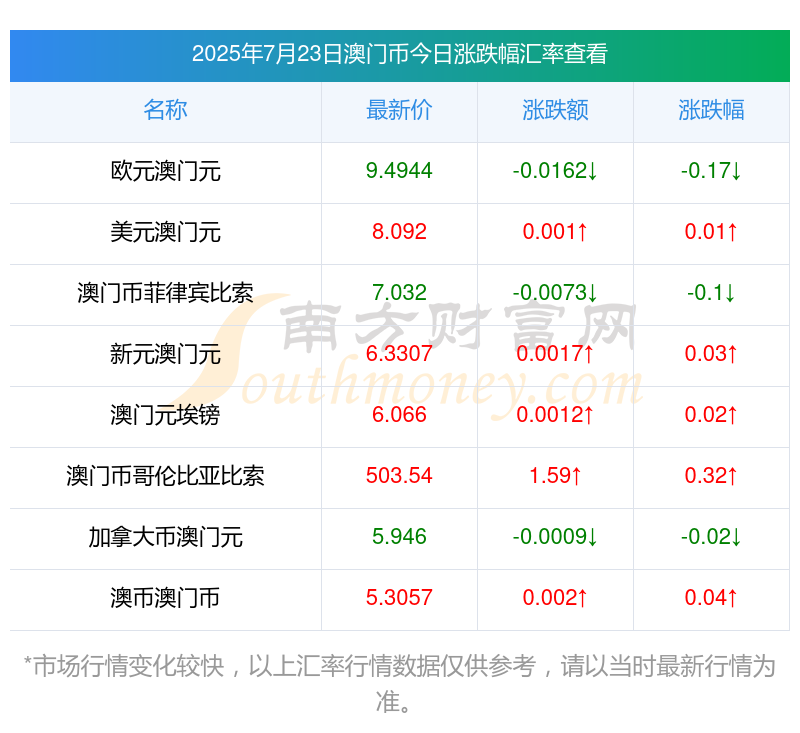Click the change value -0.0009↓
This screenshot has width=800, height=733.
pos(555,537)
